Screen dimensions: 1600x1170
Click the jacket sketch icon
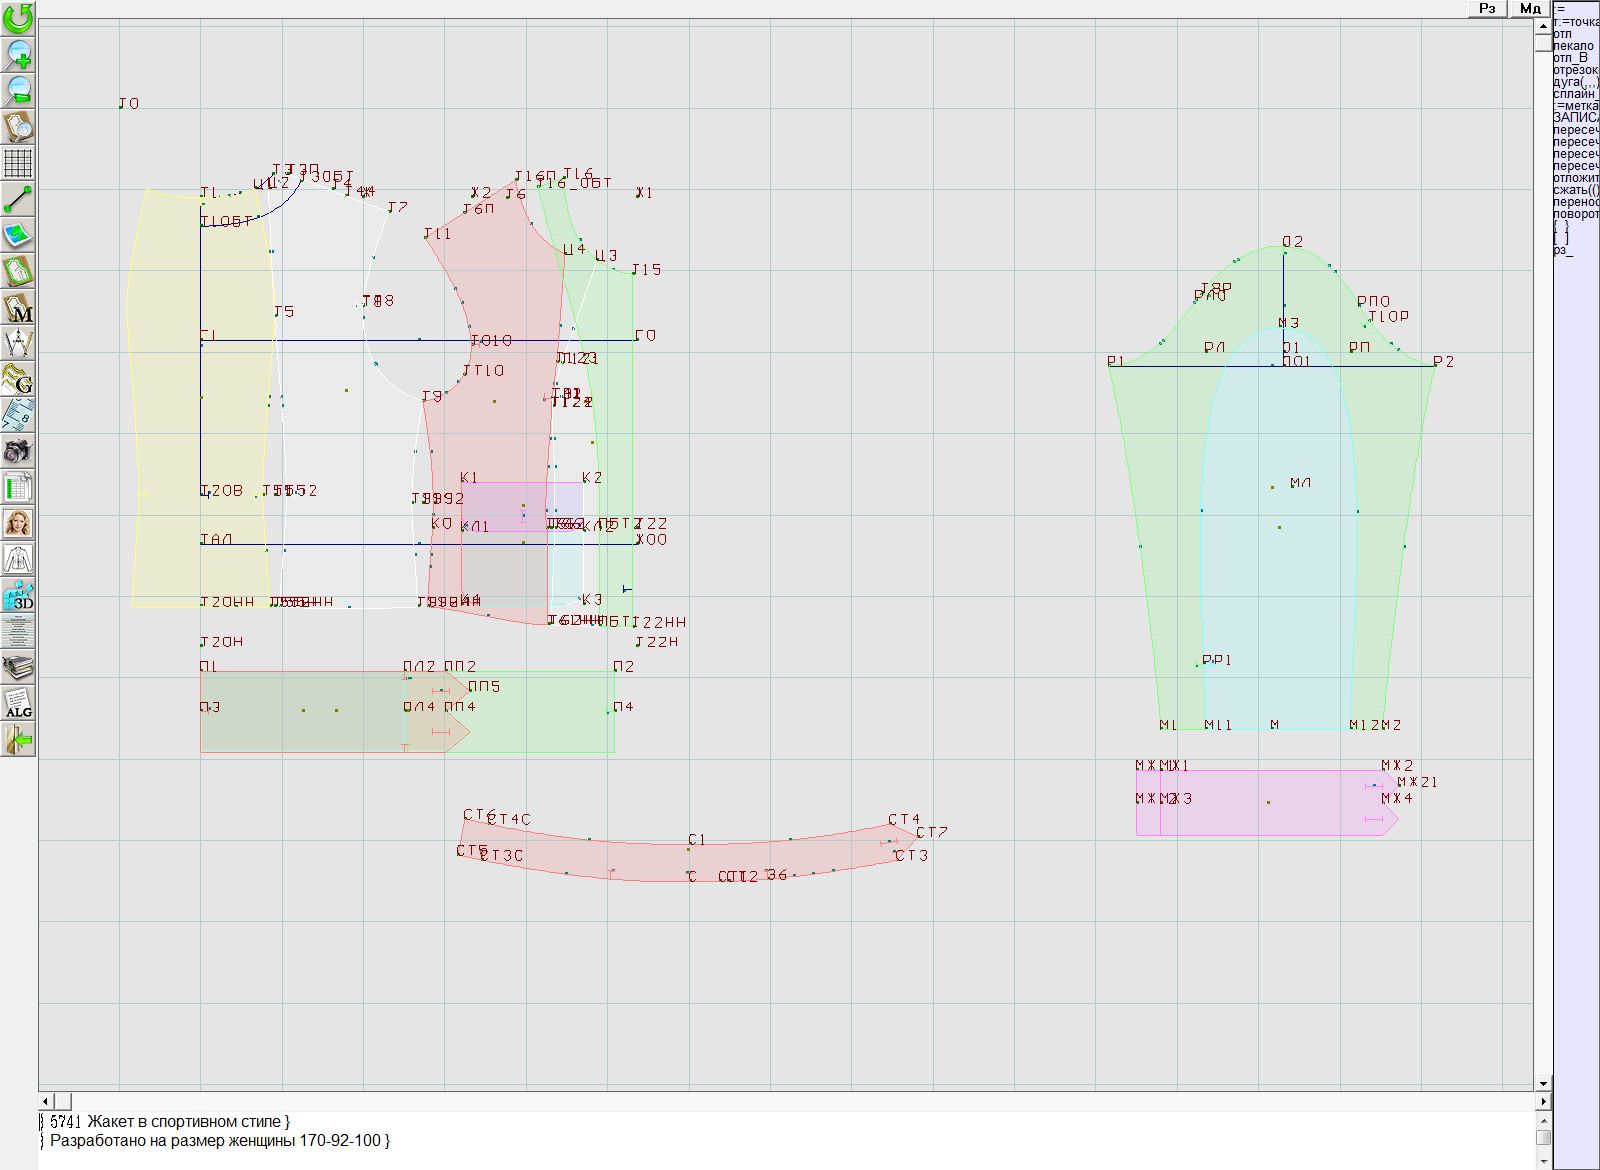(x=18, y=560)
